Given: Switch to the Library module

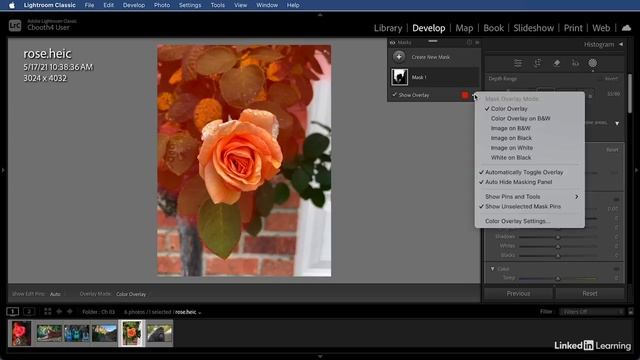Looking at the screenshot, I should click(x=388, y=28).
